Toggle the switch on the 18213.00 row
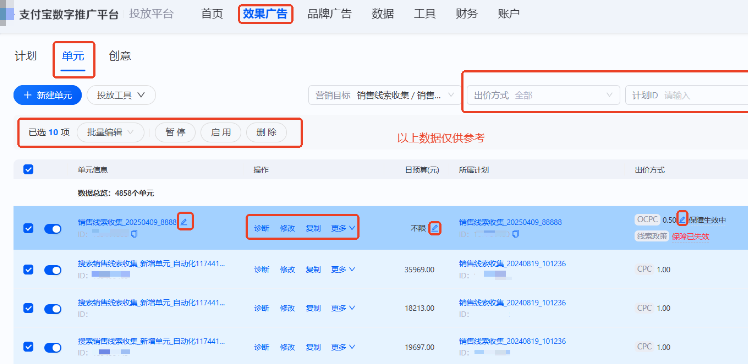748x364 pixels. 53,309
